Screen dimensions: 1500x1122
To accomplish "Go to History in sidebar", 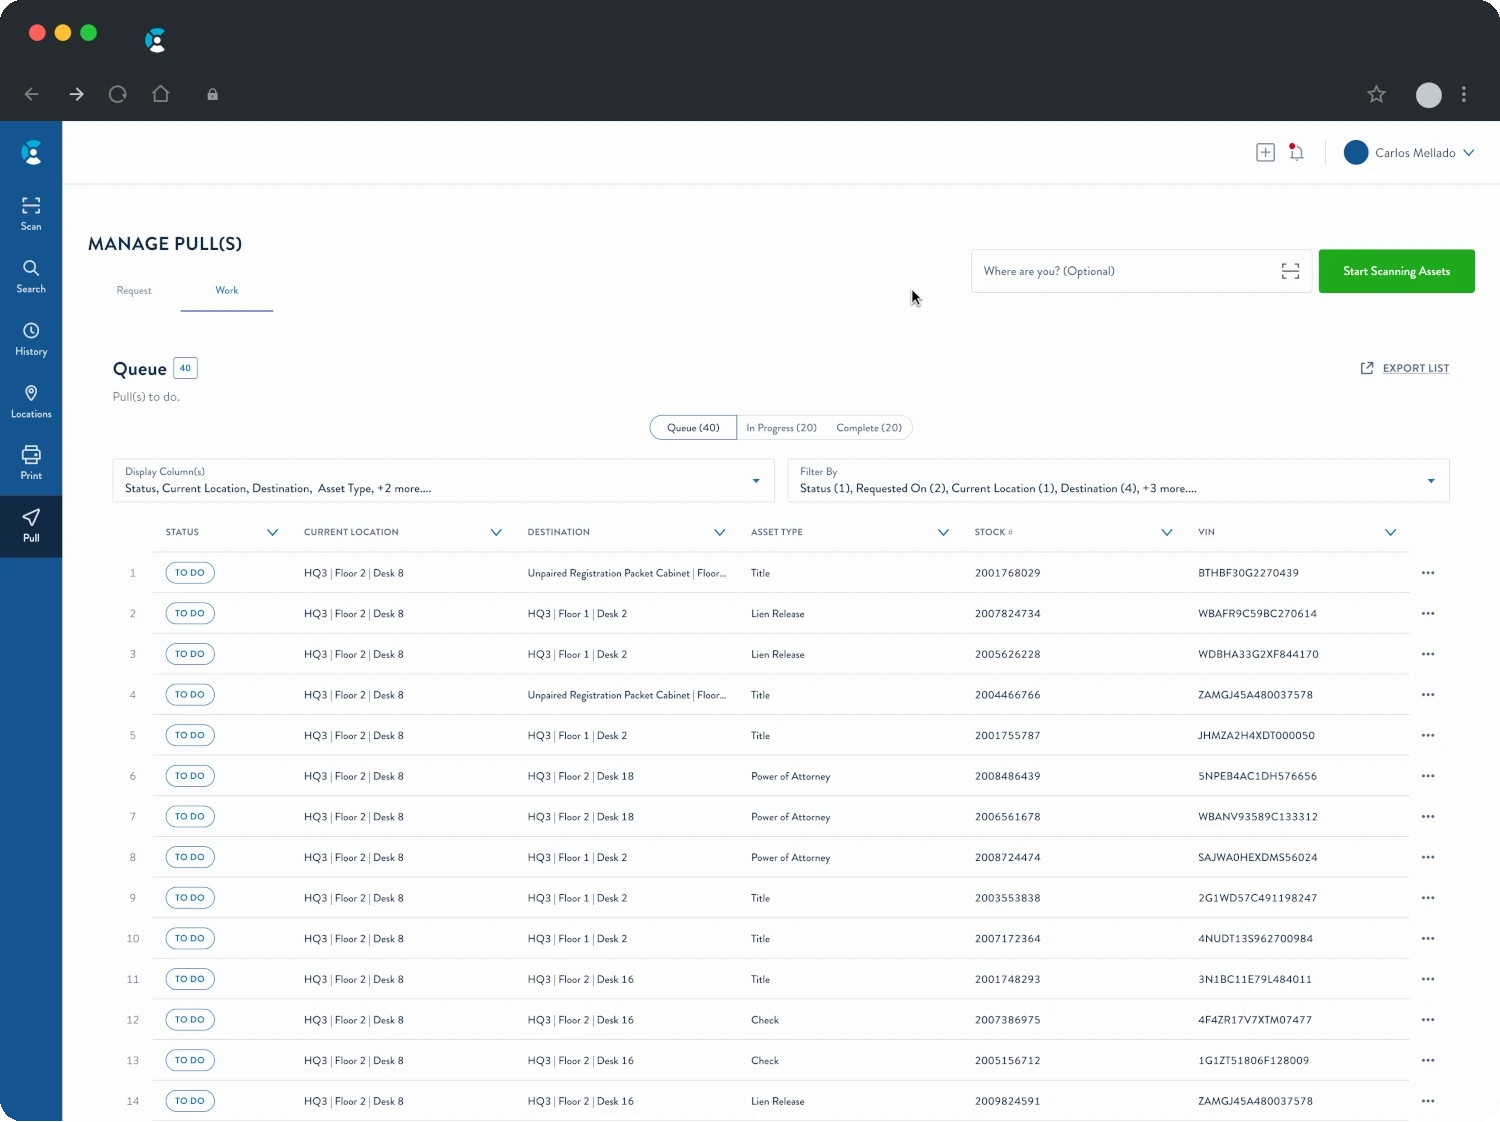I will click(31, 339).
